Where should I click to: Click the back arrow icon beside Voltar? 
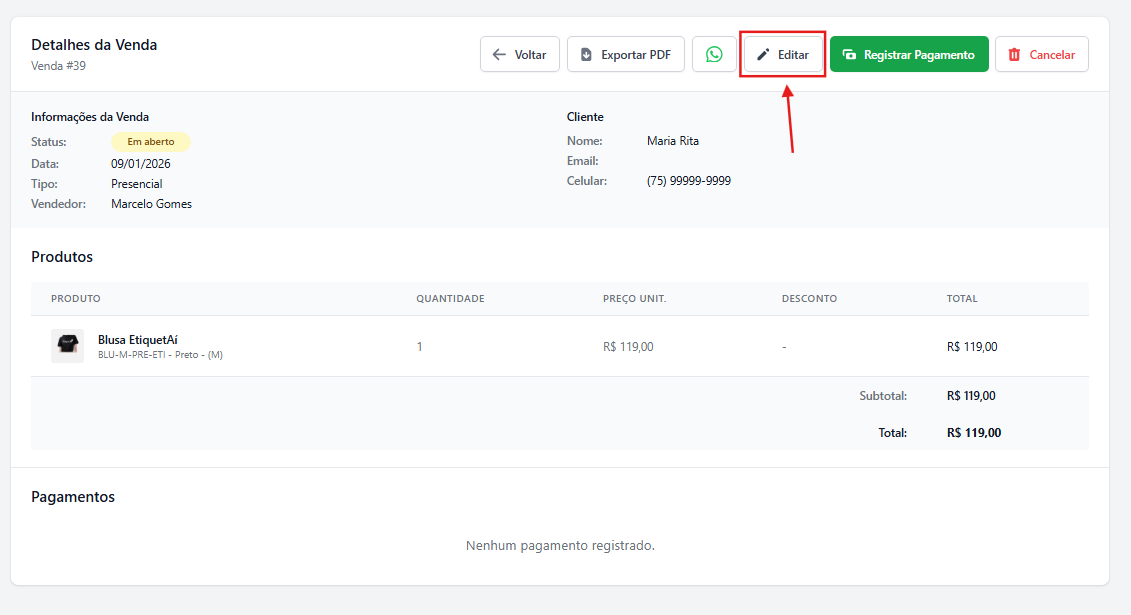tap(500, 55)
